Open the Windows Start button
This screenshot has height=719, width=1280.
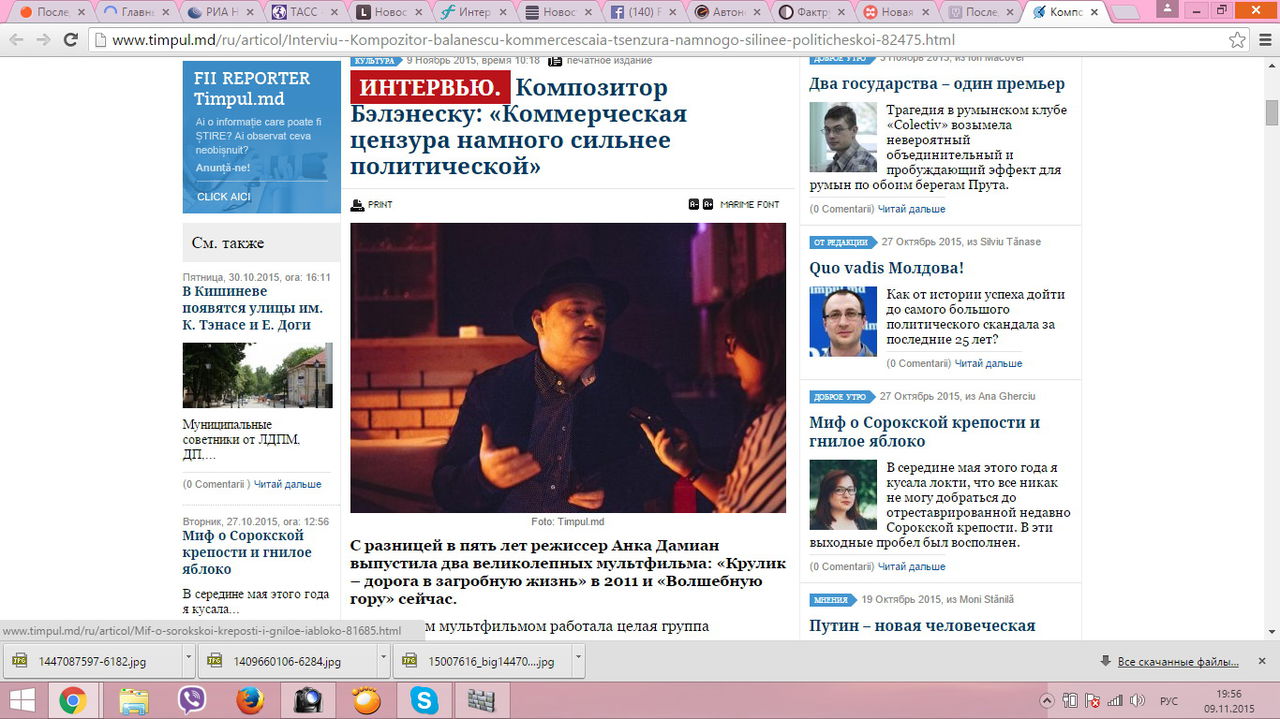pos(22,700)
